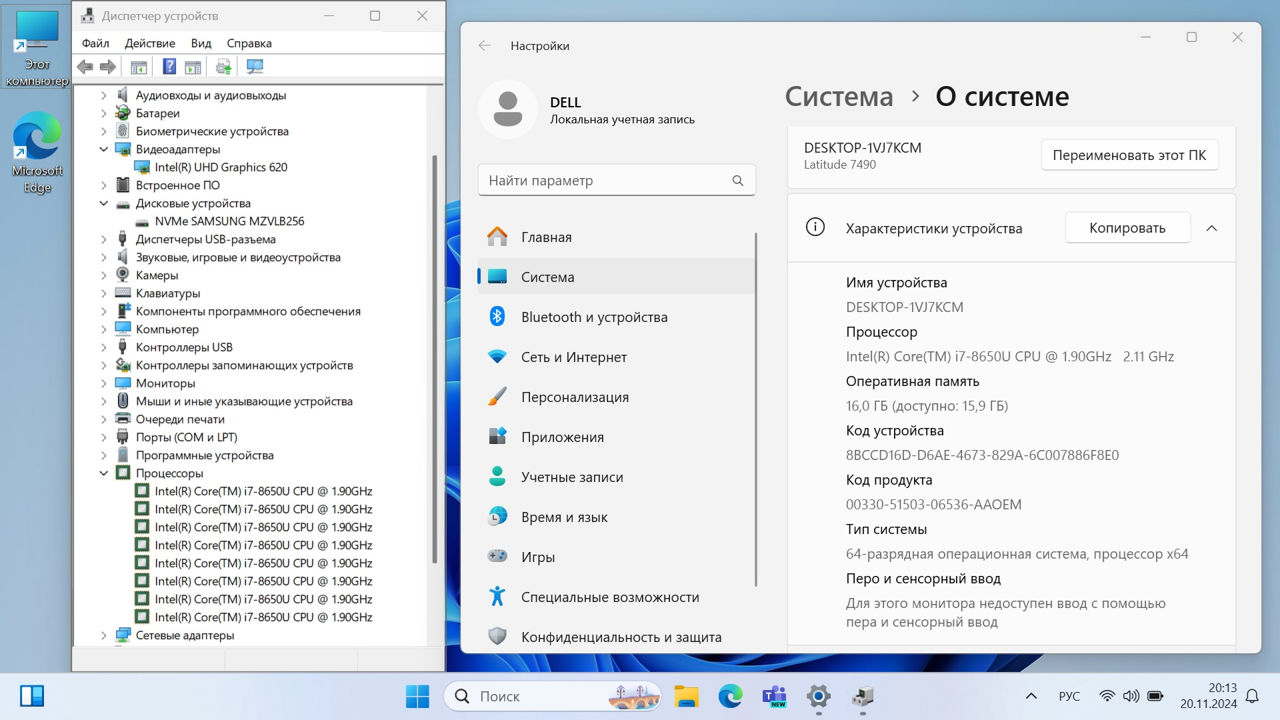Click the Forward arrow in Device Manager toolbar
1280x720 pixels.
(108, 67)
